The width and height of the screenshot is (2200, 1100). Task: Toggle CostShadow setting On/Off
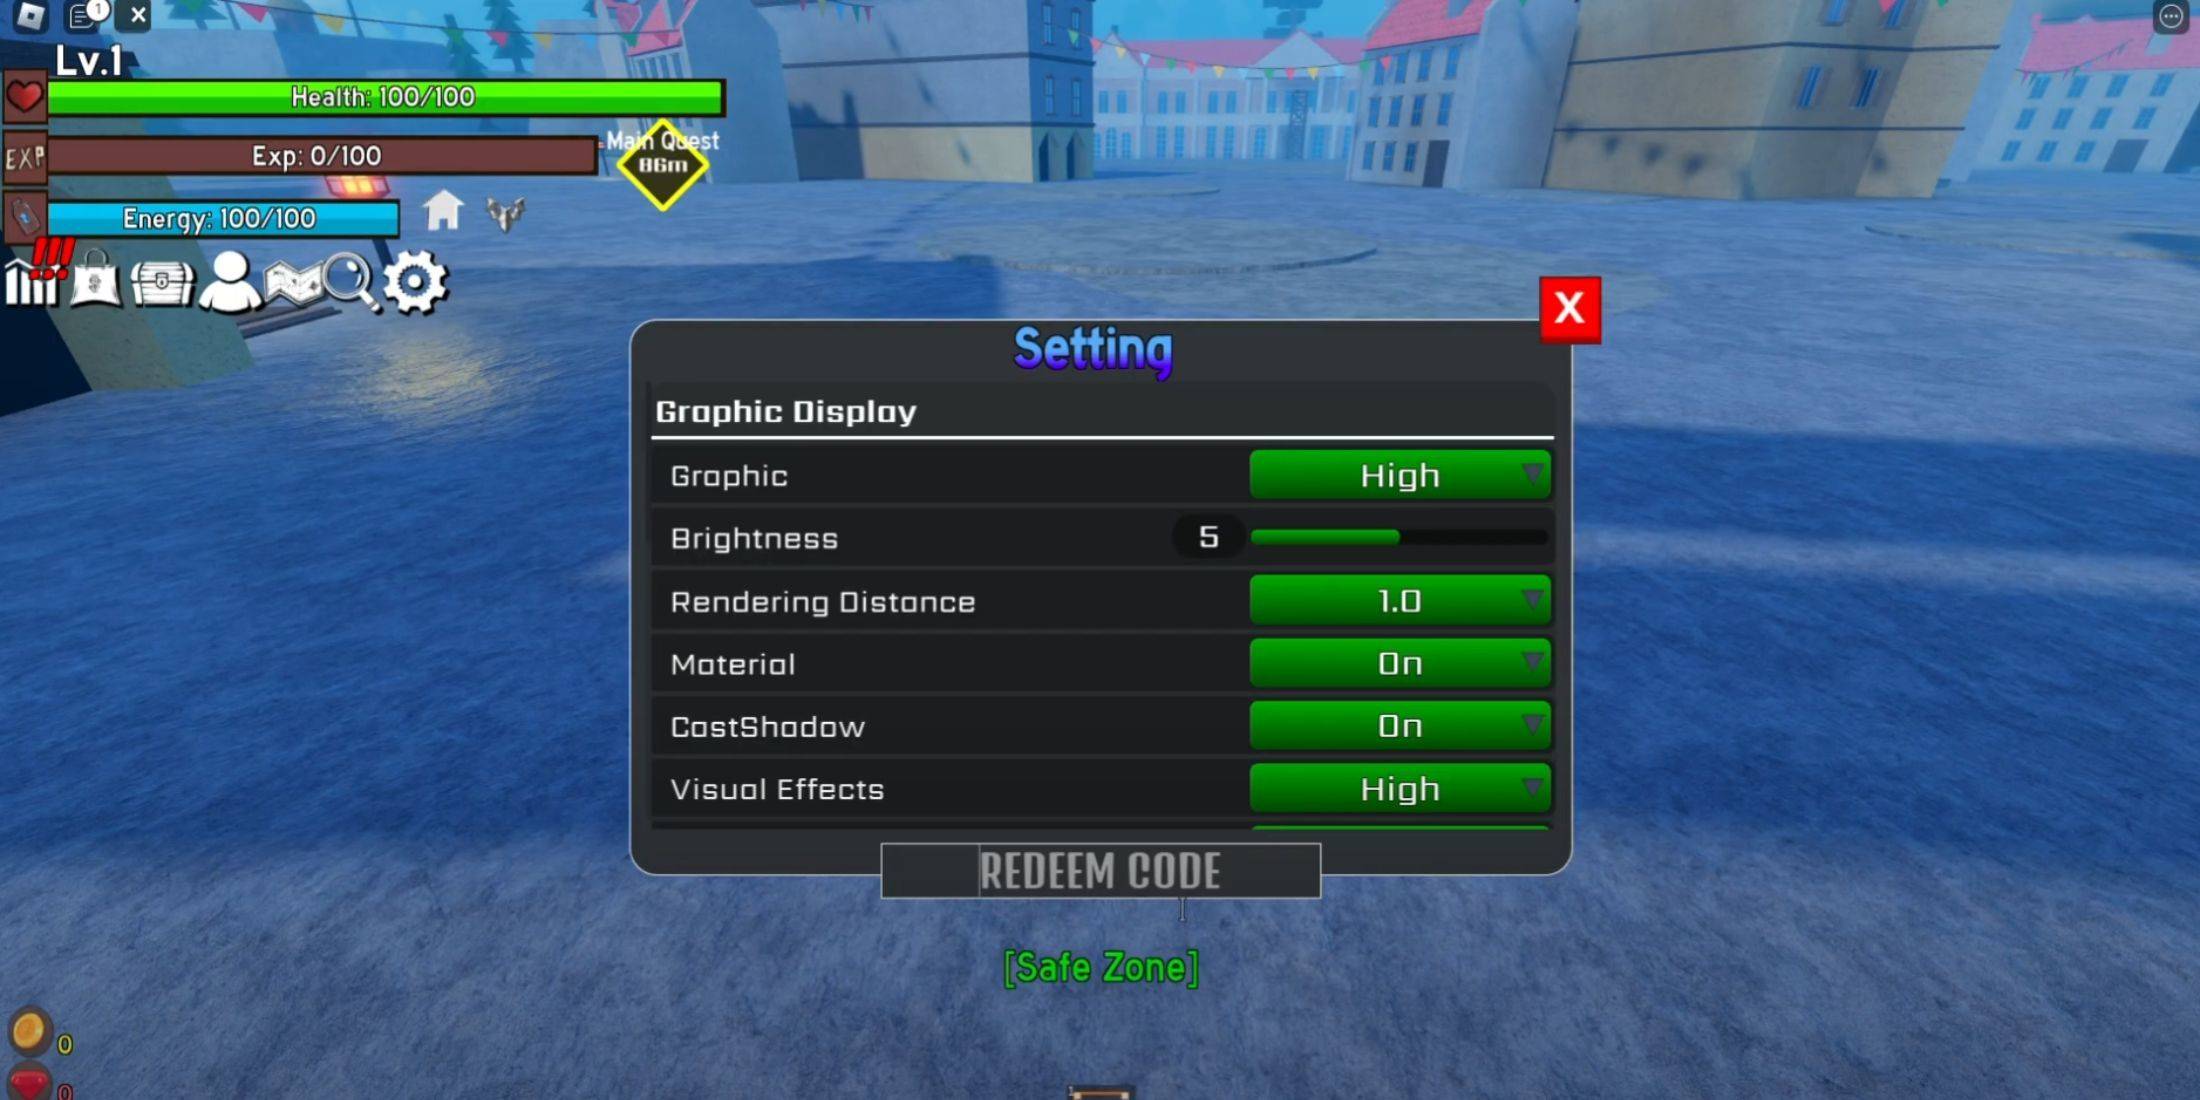pyautogui.click(x=1397, y=727)
